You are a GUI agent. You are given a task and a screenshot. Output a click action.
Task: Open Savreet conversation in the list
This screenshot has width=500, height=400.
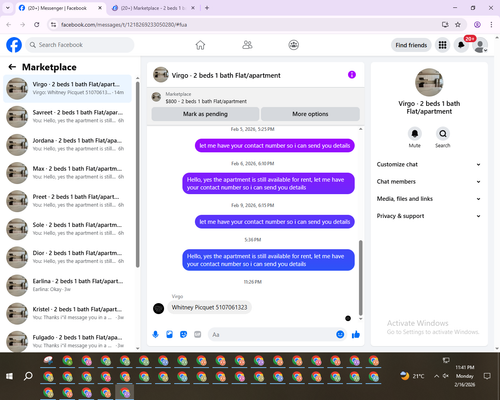click(x=67, y=117)
